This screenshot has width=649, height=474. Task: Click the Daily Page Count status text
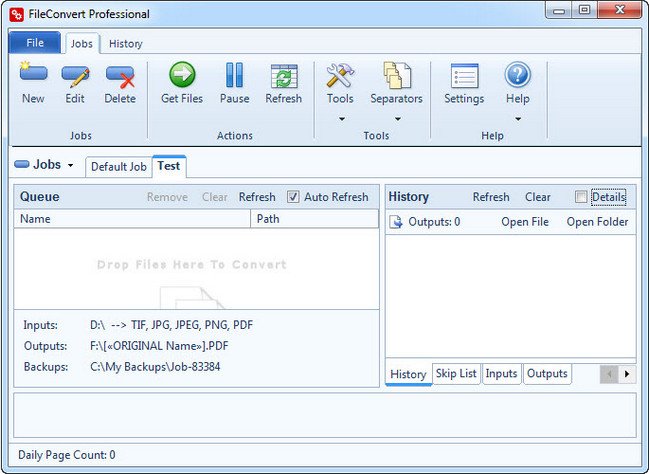[x=67, y=455]
